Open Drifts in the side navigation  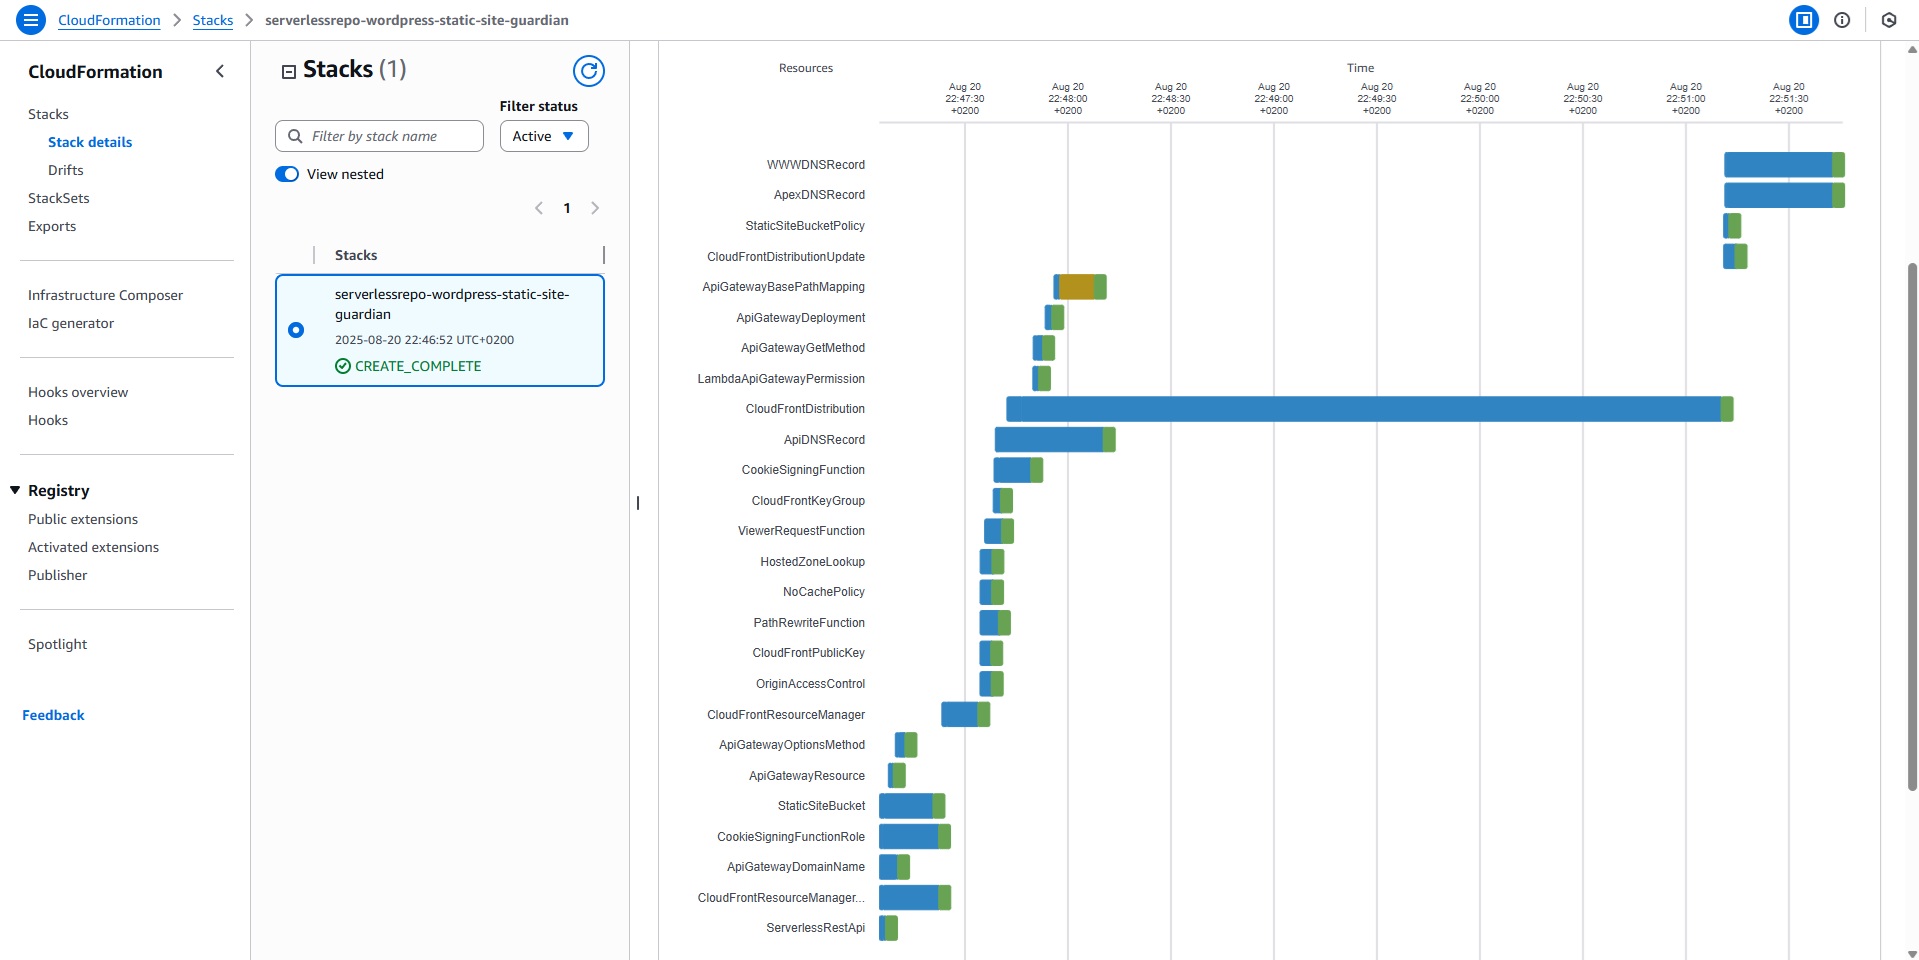[66, 170]
